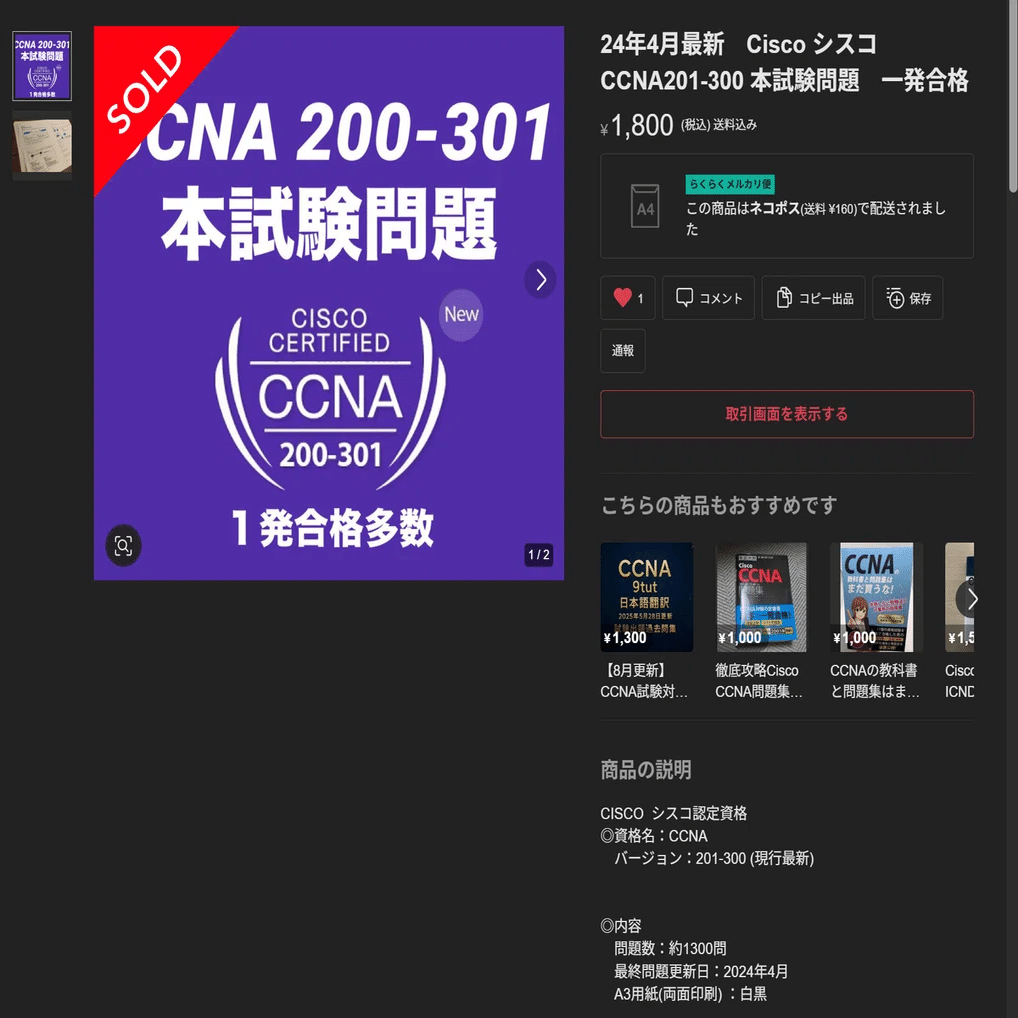Viewport: 1018px width, 1018px height.
Task: Select the second document photo thumbnail
Action: [x=42, y=145]
